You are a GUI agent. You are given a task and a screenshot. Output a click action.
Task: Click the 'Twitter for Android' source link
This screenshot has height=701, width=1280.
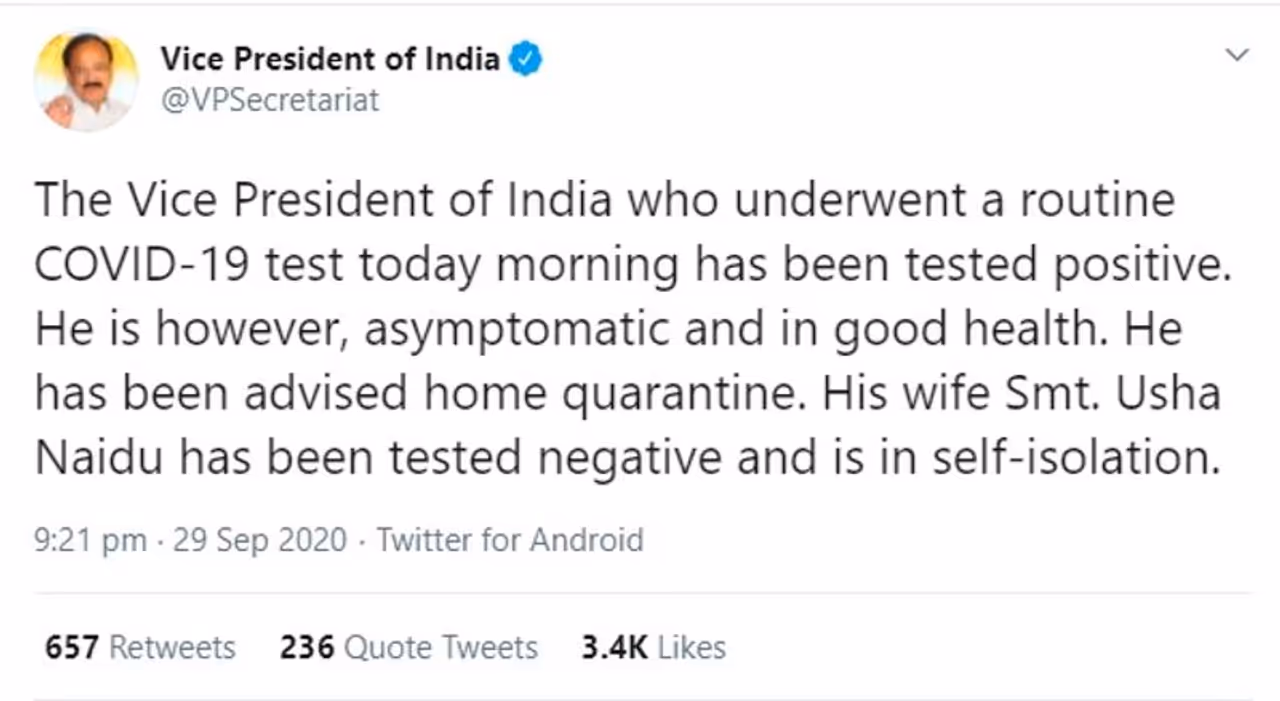pyautogui.click(x=510, y=541)
